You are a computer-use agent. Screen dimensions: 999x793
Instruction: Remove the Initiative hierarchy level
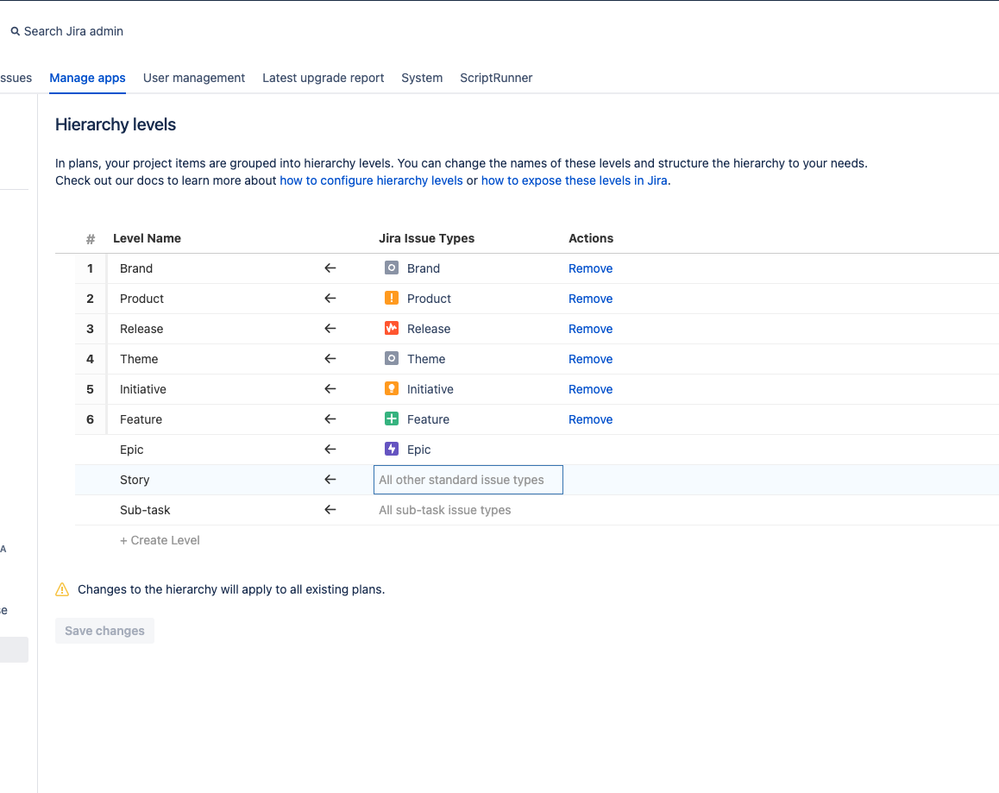591,389
